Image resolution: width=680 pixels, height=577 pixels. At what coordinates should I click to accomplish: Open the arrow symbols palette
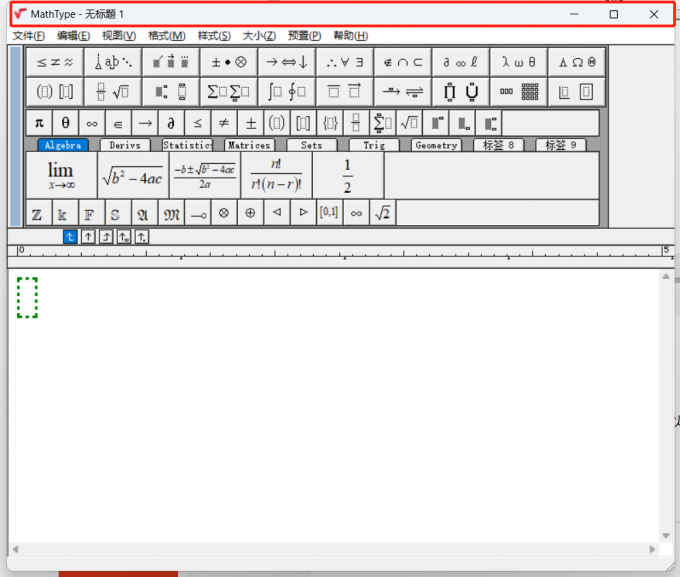coord(287,62)
